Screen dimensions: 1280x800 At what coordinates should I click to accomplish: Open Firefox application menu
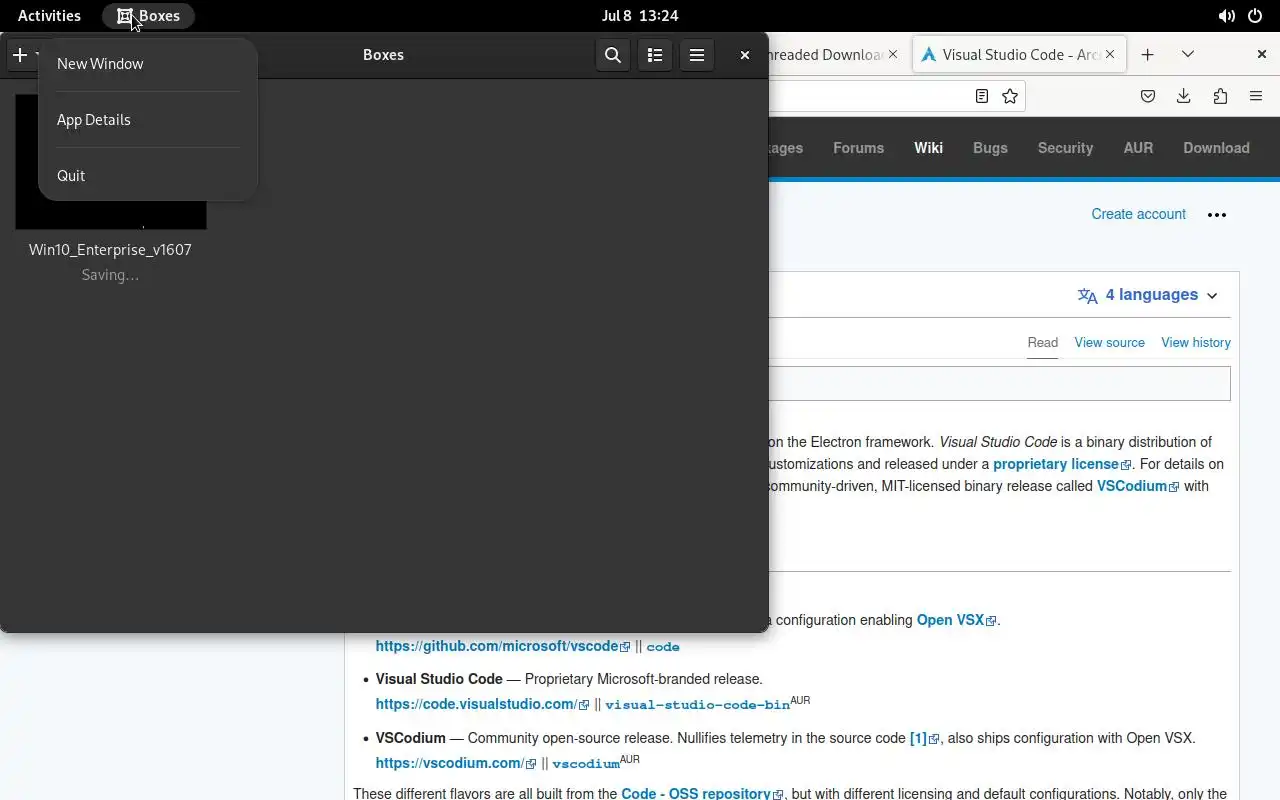(1256, 96)
